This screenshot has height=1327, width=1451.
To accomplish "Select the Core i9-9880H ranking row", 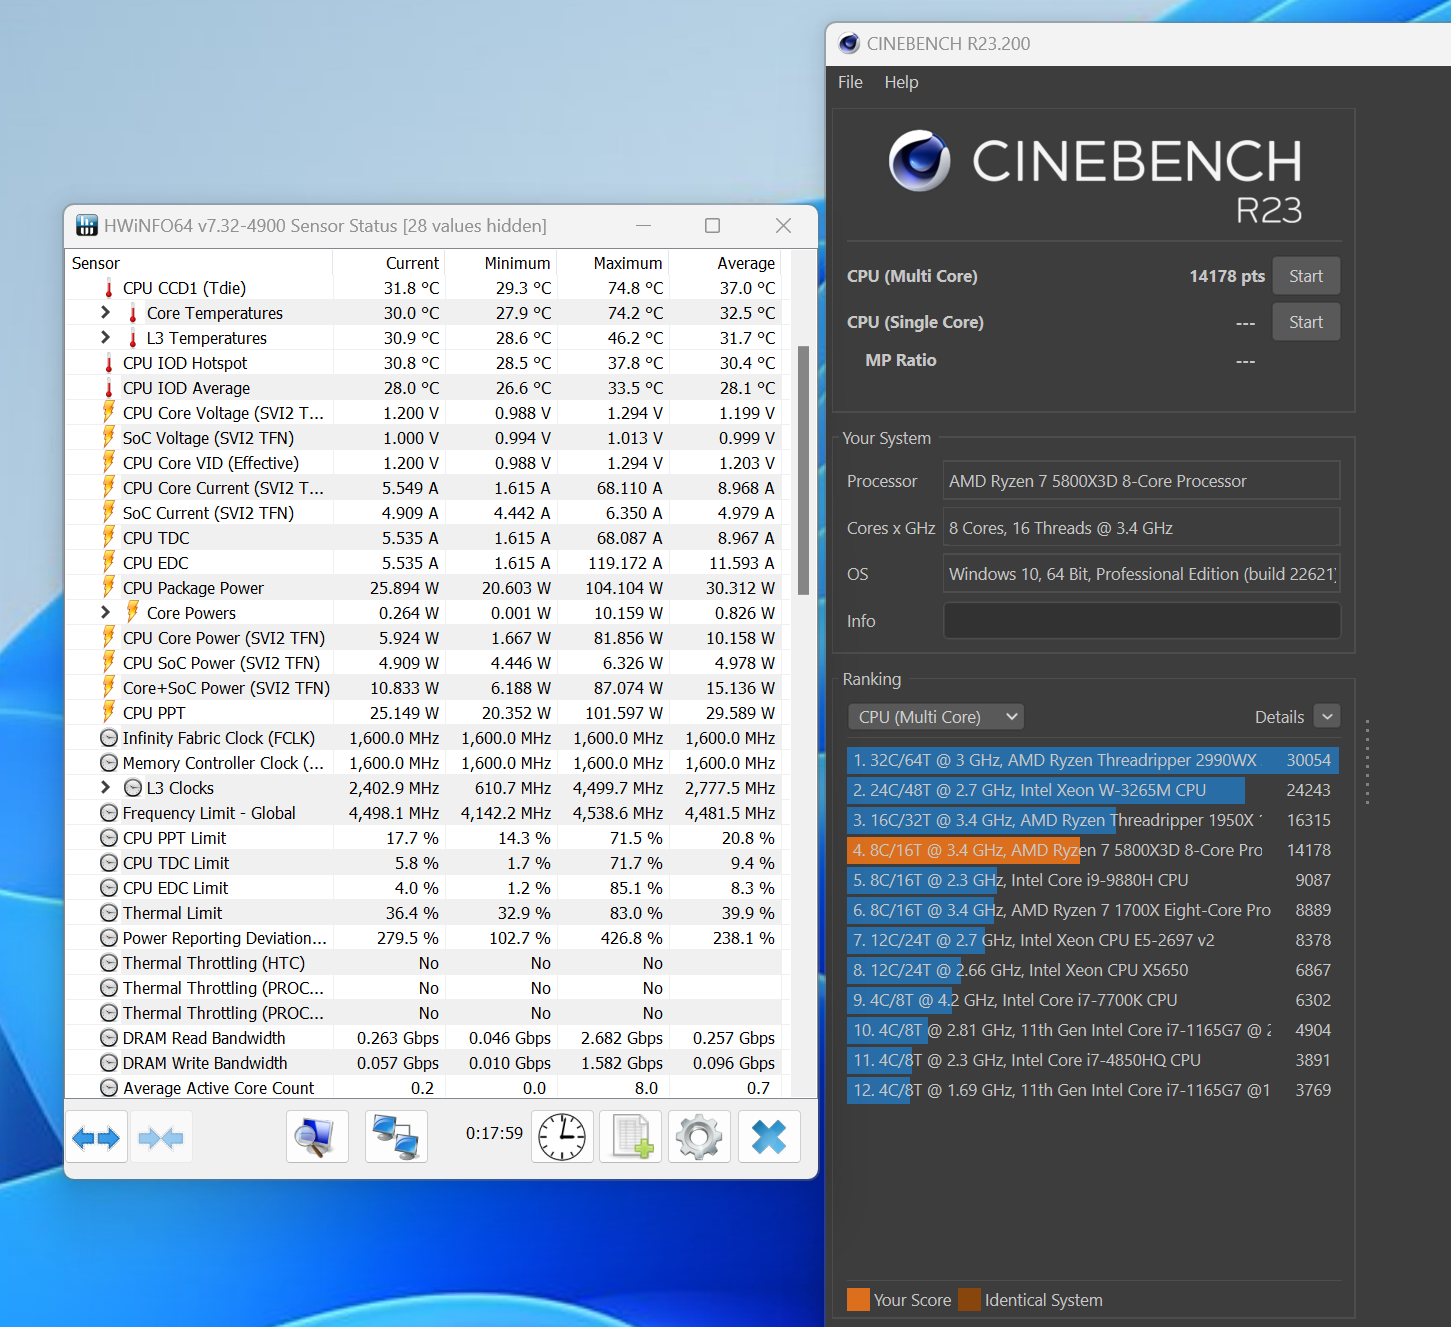I will (1093, 880).
